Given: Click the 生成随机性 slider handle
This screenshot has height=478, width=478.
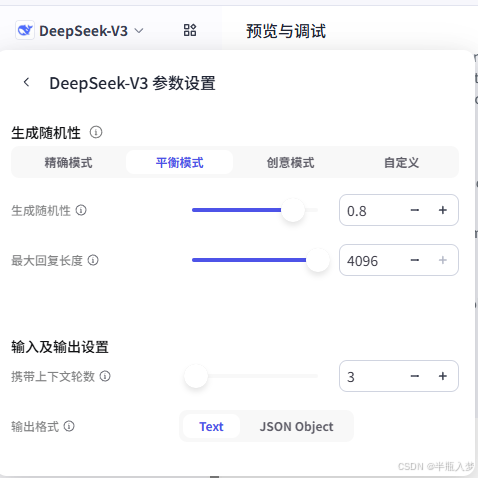Looking at the screenshot, I should pos(293,210).
